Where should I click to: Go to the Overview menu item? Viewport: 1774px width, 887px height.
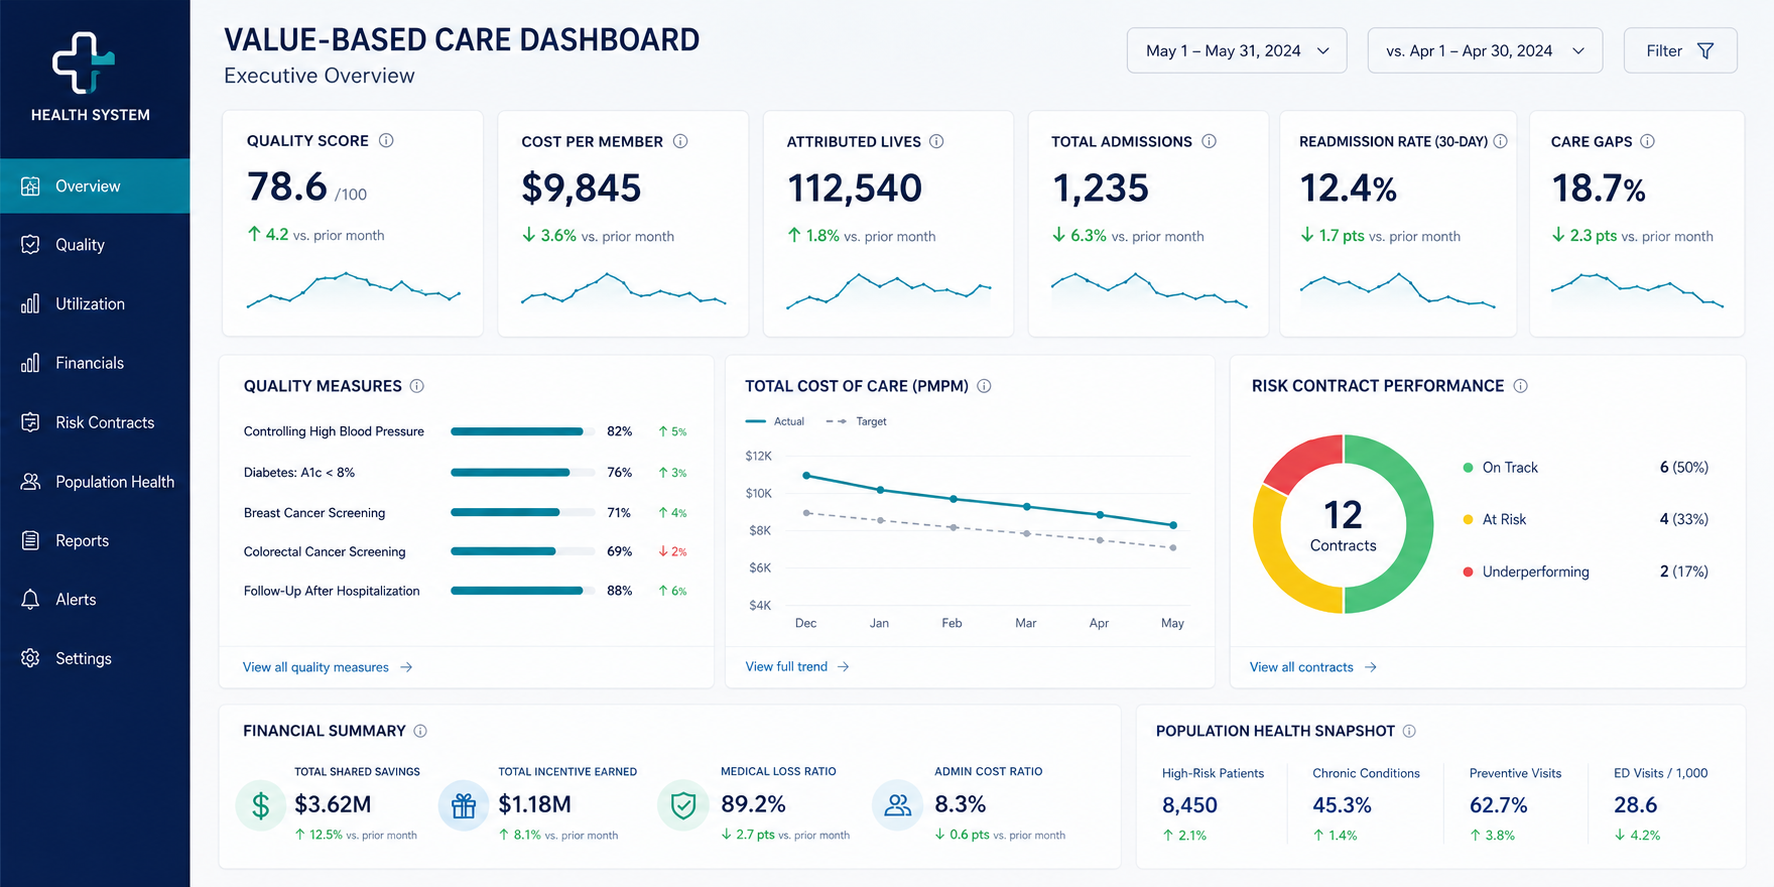95,186
